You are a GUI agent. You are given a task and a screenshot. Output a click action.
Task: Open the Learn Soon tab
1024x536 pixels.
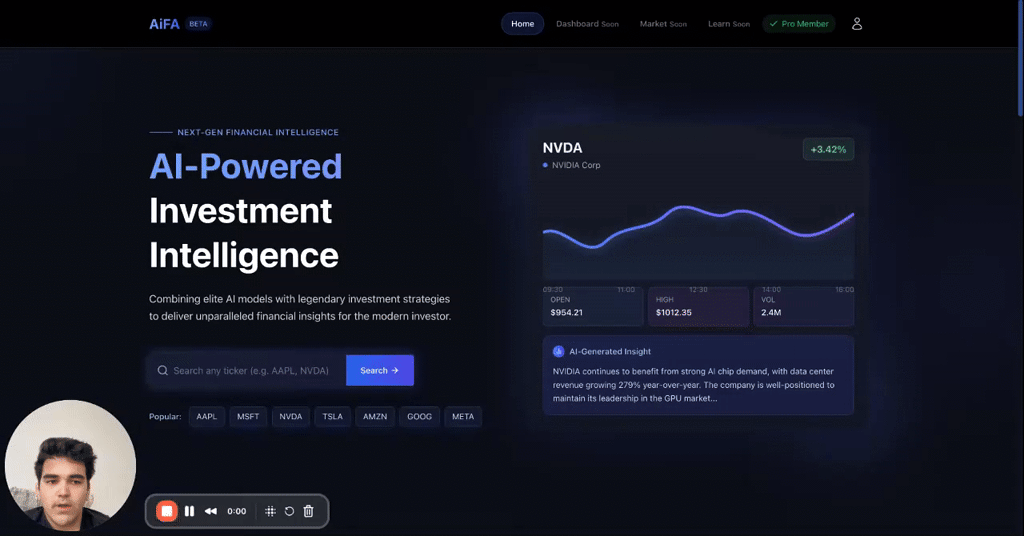[x=729, y=24]
